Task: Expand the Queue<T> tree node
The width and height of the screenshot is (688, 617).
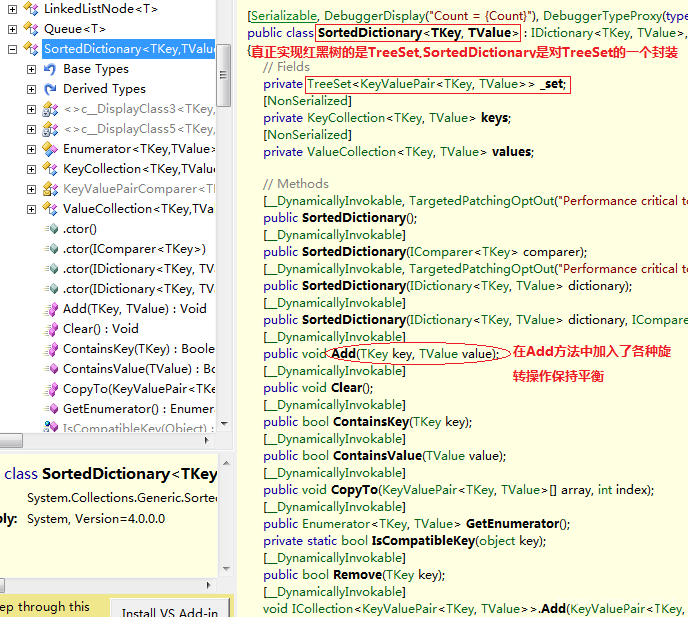Action: [x=13, y=29]
